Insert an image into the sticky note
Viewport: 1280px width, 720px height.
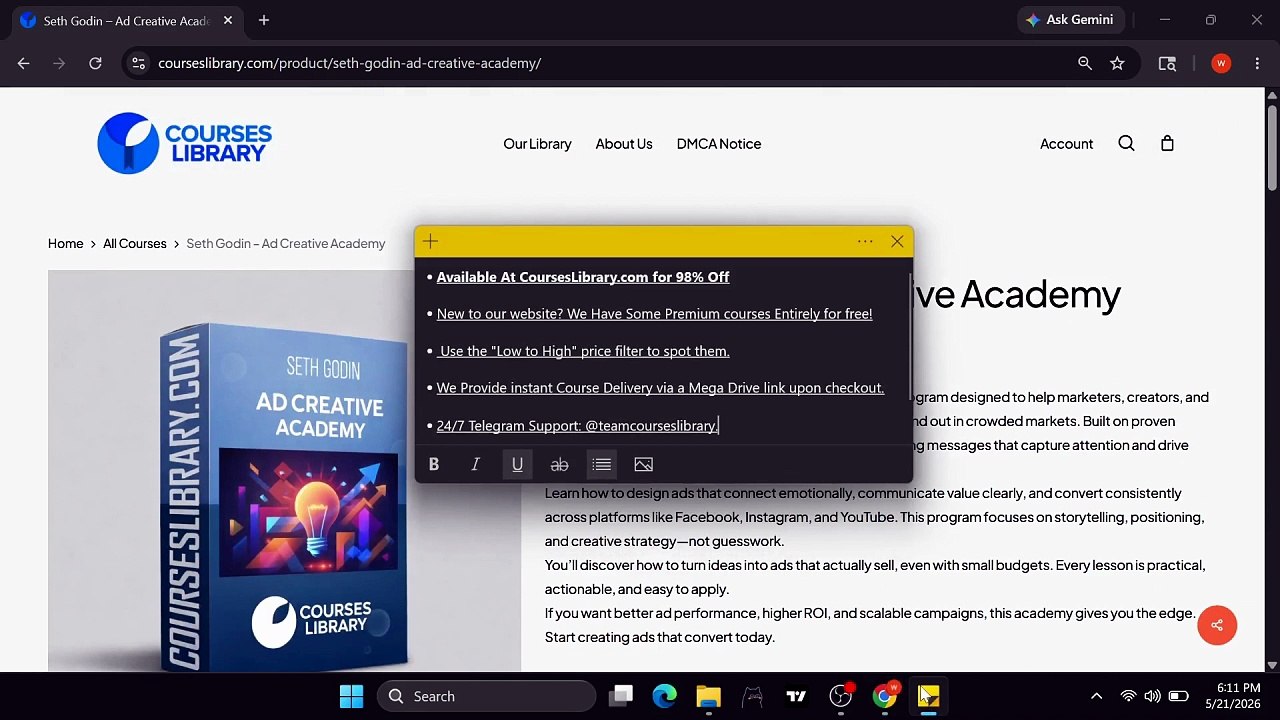pos(643,464)
